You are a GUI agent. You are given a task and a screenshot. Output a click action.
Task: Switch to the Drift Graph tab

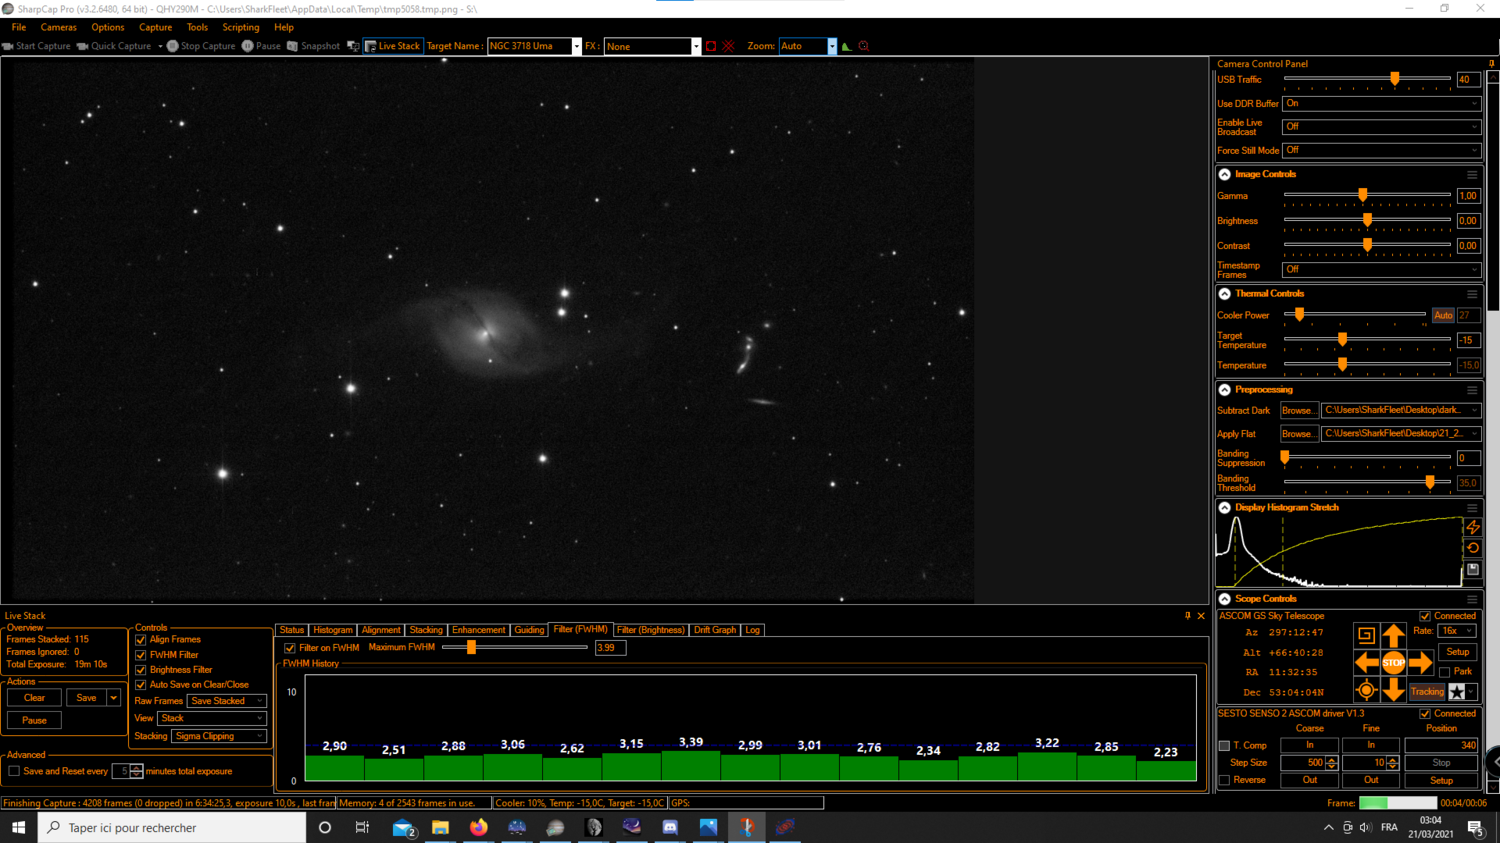(x=714, y=630)
